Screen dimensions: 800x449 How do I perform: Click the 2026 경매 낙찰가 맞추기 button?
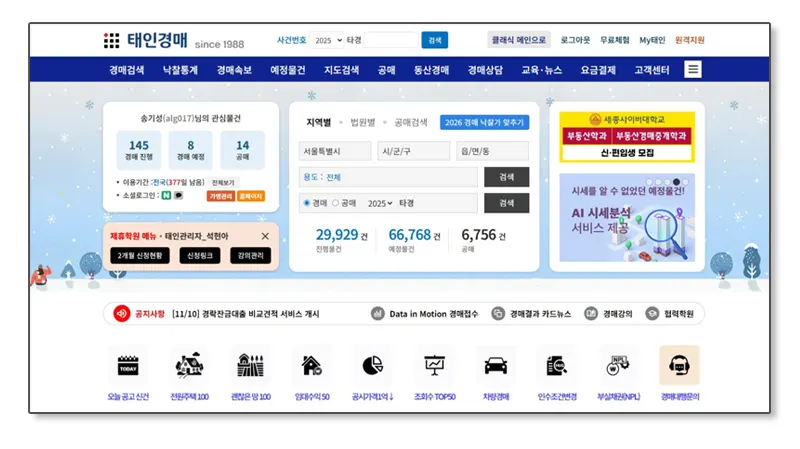tap(484, 122)
